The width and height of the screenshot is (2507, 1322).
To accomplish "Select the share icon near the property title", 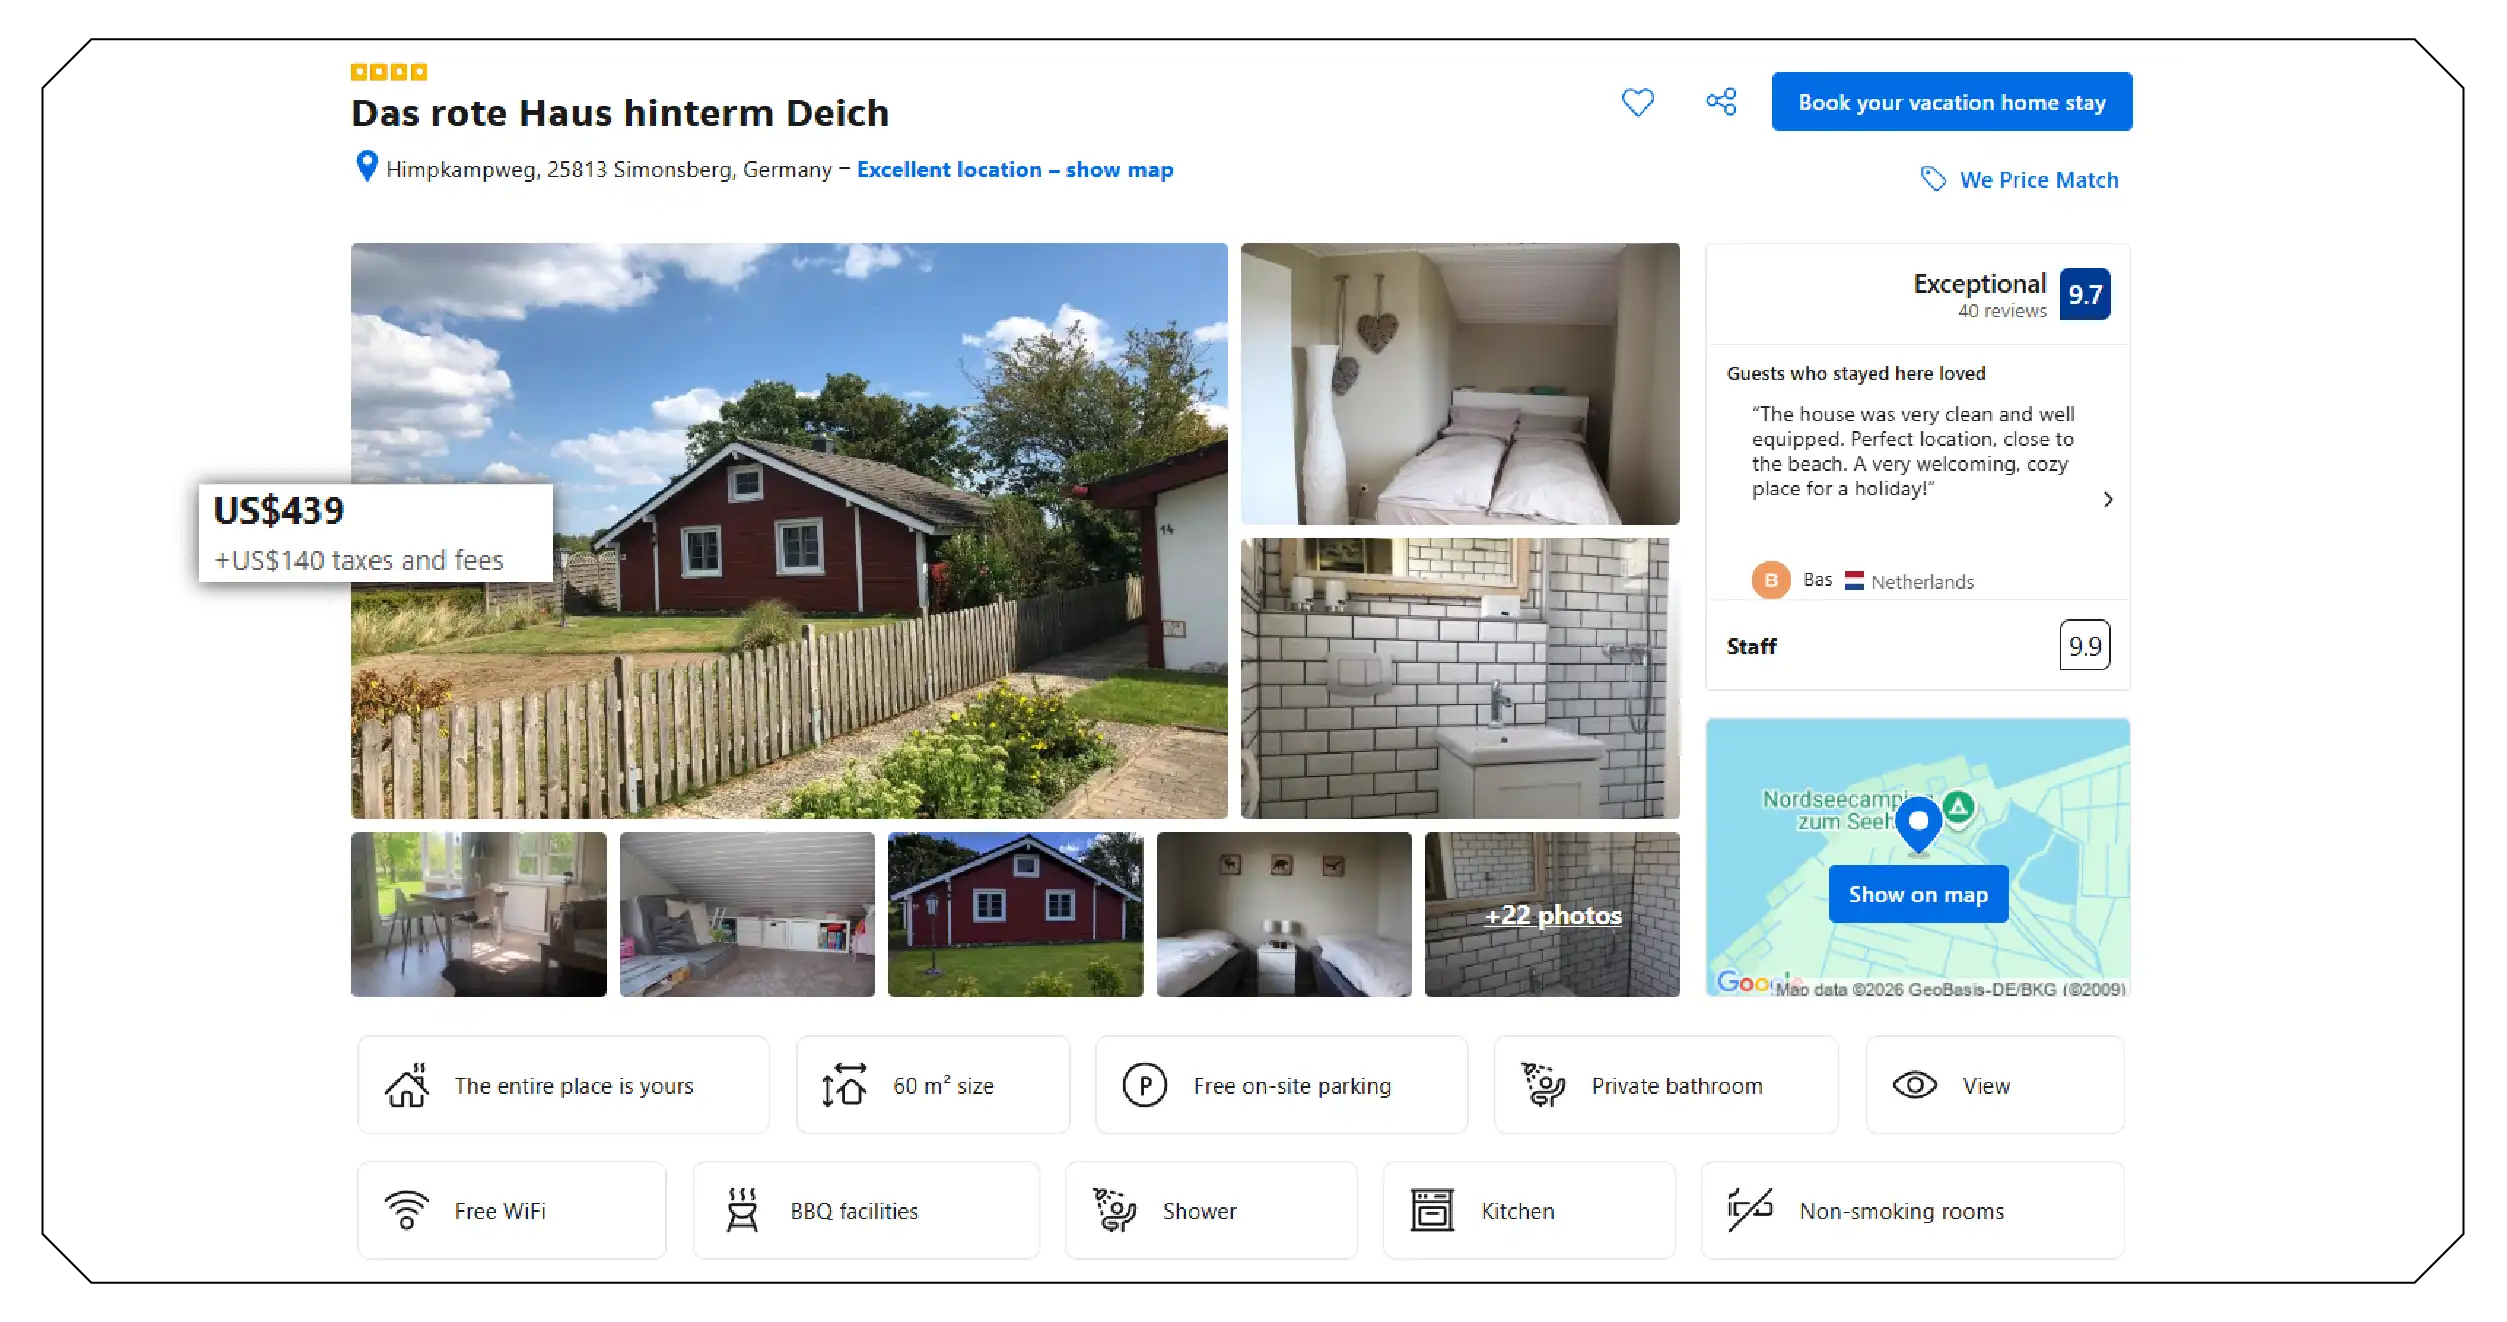I will [1722, 101].
